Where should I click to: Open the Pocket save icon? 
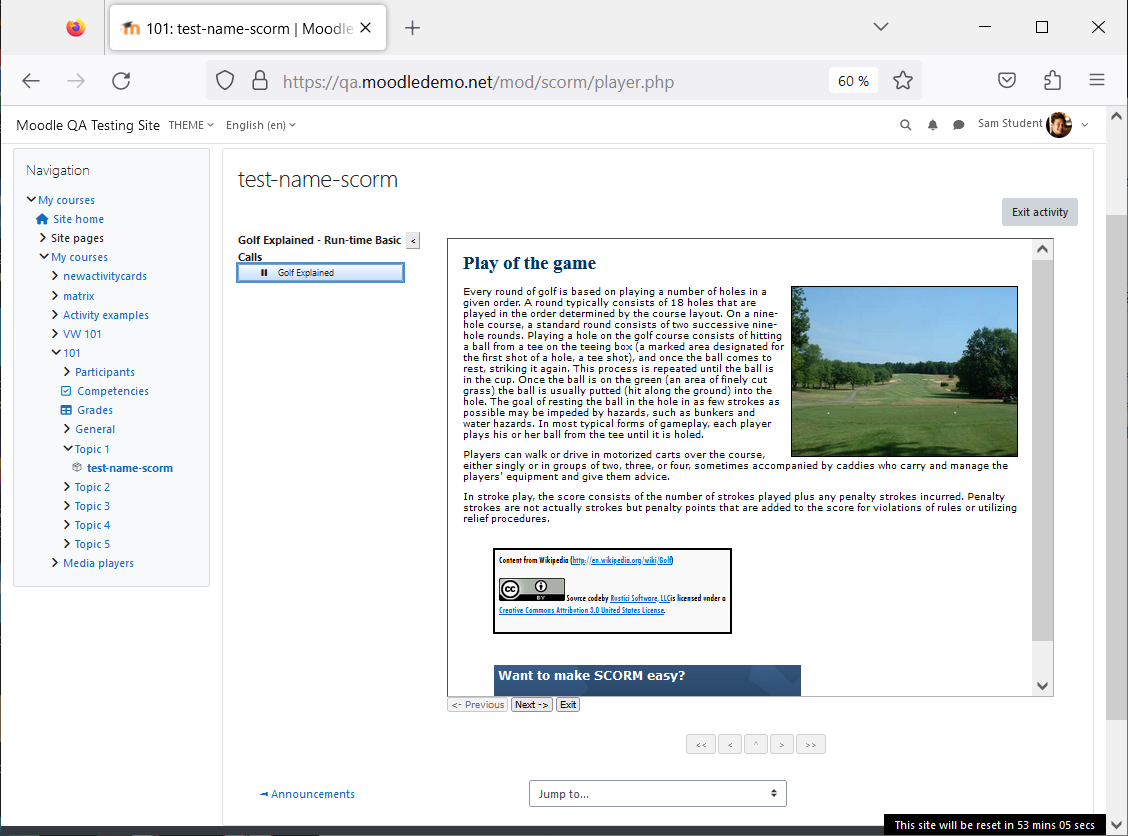coord(1006,81)
